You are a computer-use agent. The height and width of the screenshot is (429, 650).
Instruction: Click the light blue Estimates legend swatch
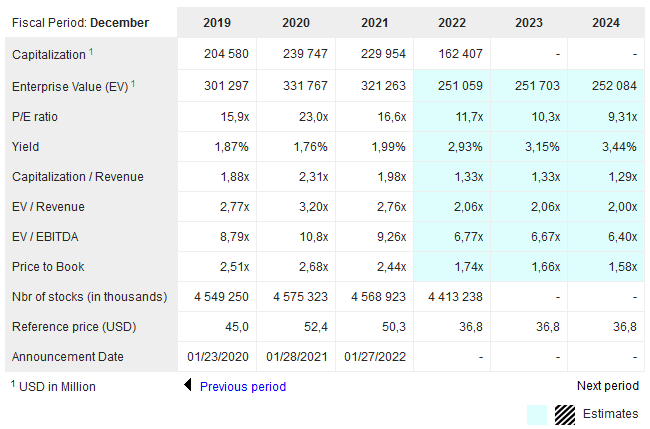[x=537, y=414]
